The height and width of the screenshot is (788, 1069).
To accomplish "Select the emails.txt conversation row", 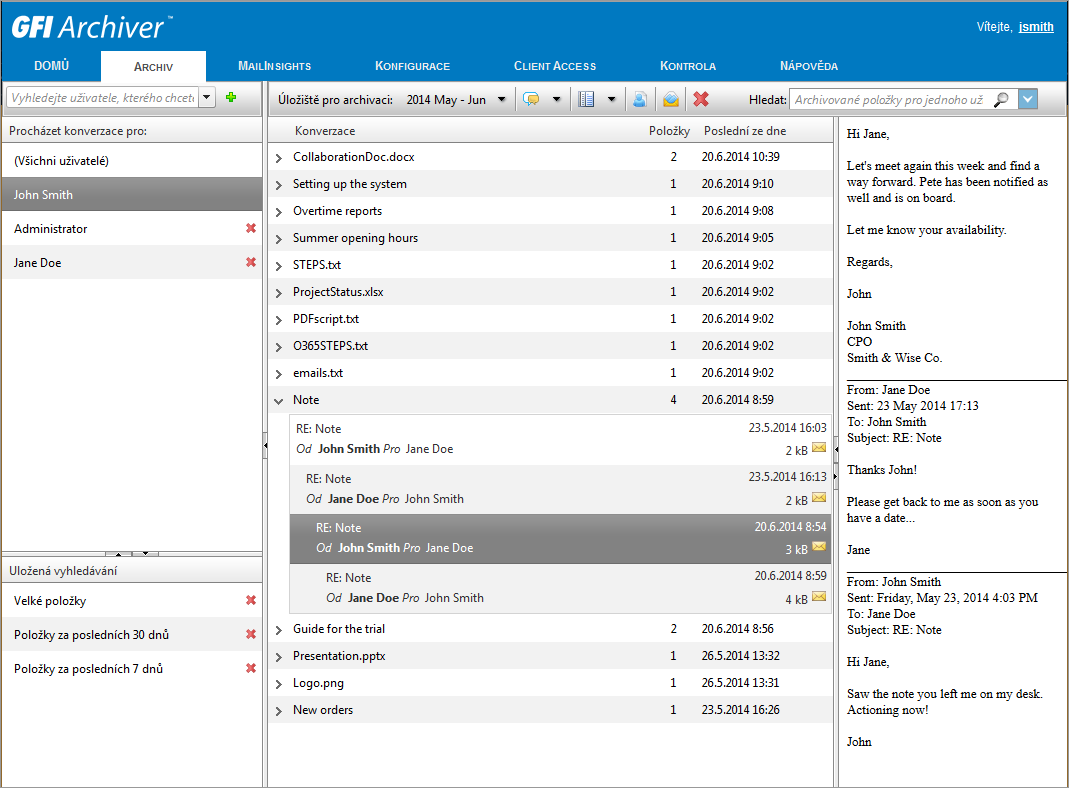I will pyautogui.click(x=550, y=373).
